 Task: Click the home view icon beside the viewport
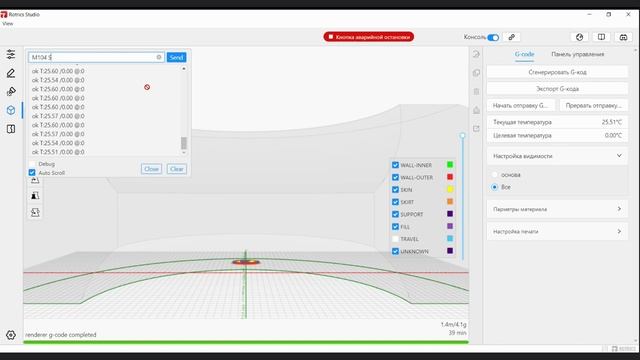[x=476, y=110]
